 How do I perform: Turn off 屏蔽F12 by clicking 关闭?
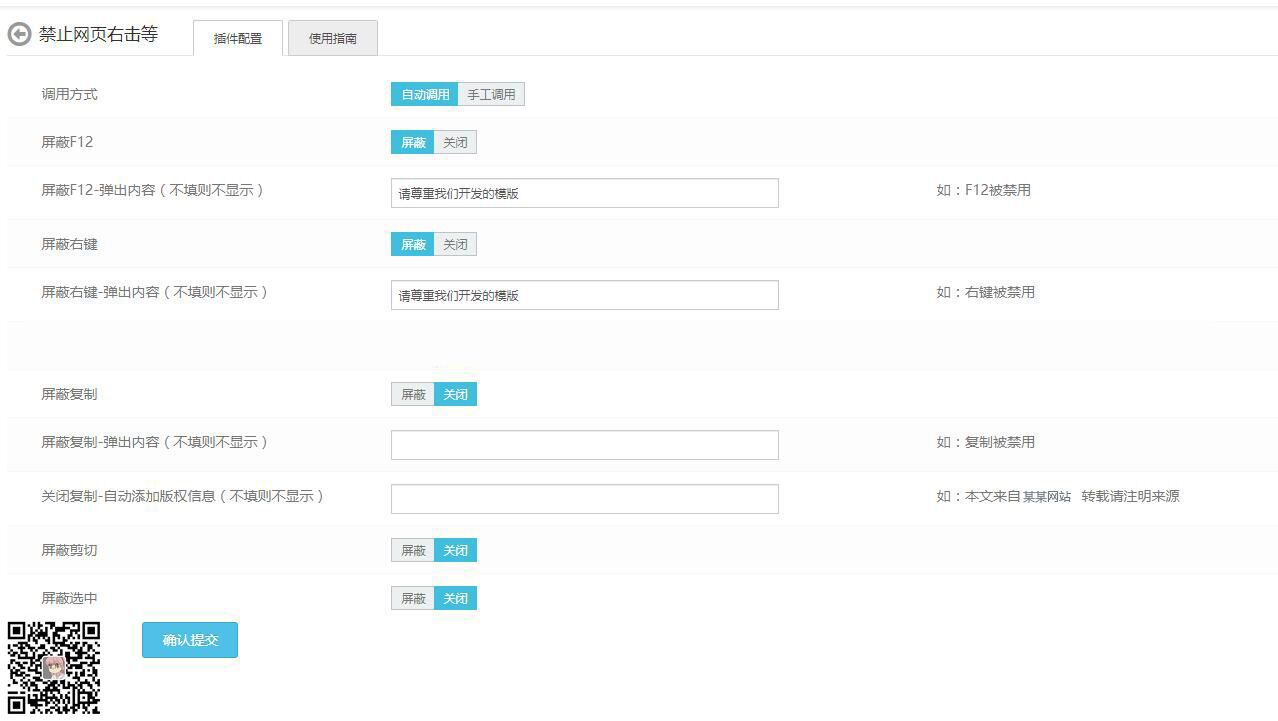point(455,142)
